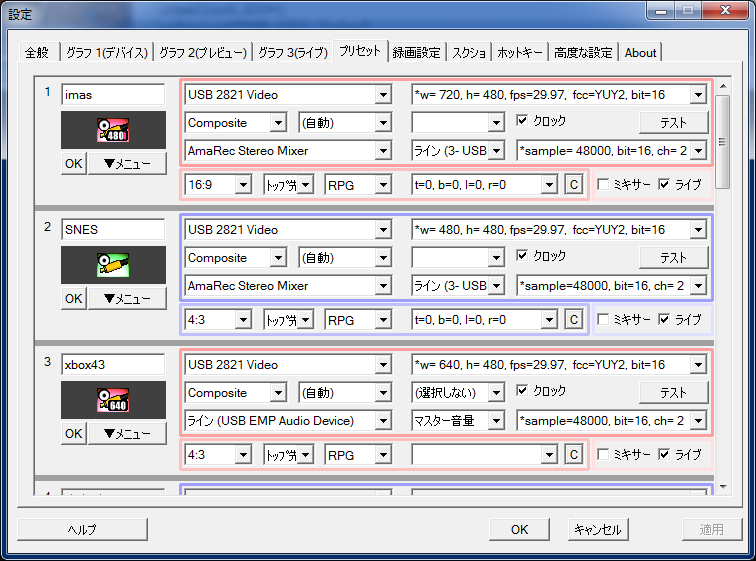Viewport: 756px width, 561px height.
Task: Open the (選択しない) dropdown in preset 3
Action: coord(458,392)
